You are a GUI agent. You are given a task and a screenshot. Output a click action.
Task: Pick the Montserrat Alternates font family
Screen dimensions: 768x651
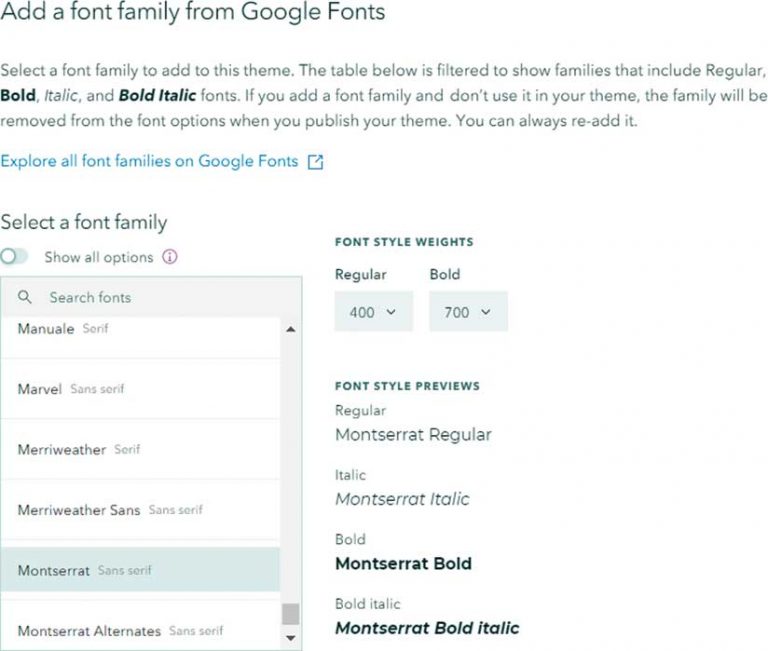point(140,627)
